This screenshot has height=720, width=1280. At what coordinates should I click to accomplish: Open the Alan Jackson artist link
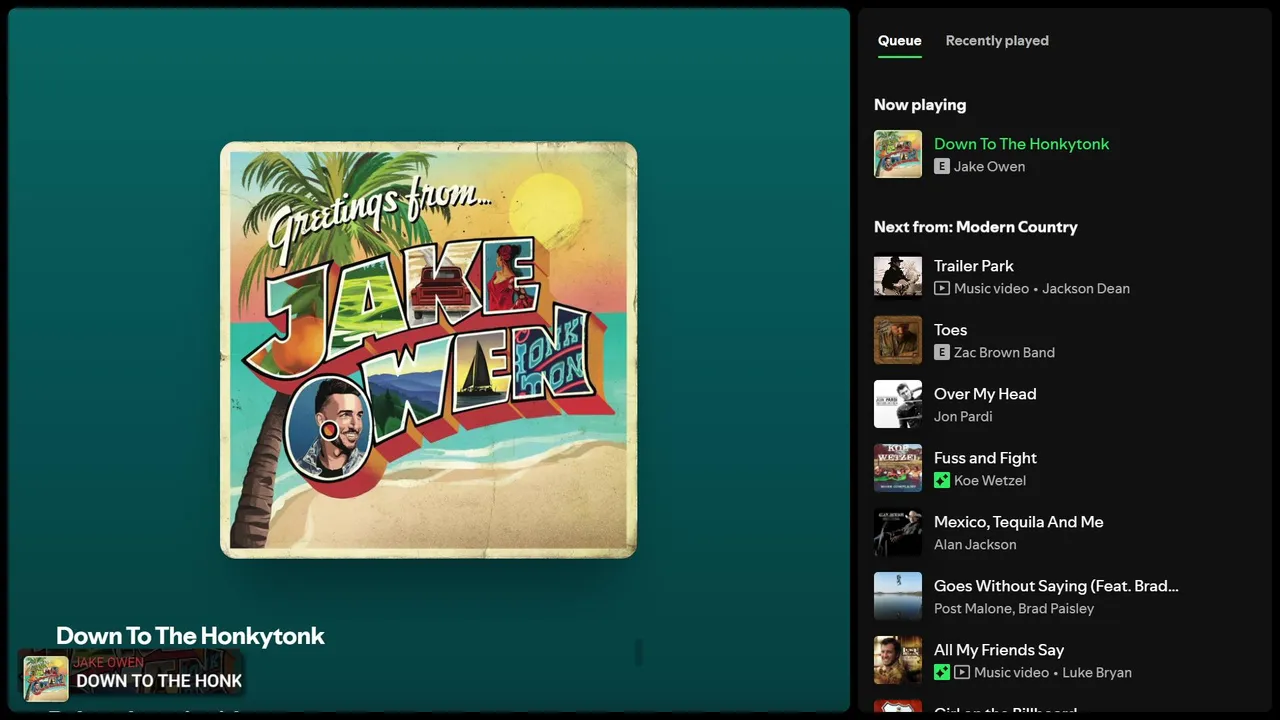pyautogui.click(x=975, y=545)
